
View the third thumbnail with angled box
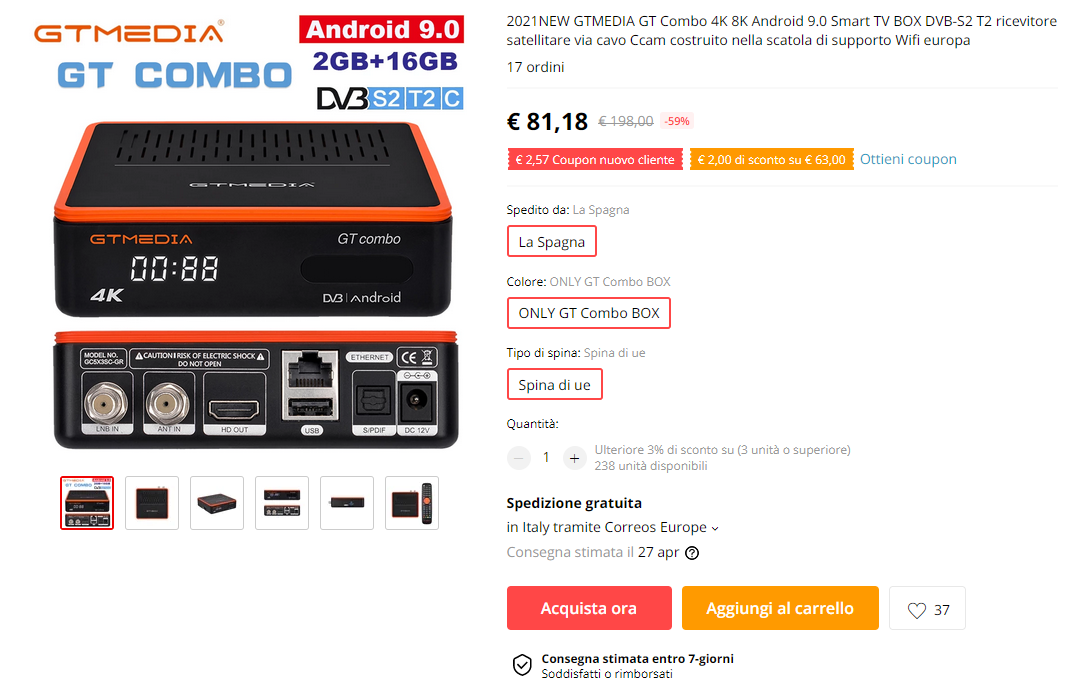(x=217, y=503)
